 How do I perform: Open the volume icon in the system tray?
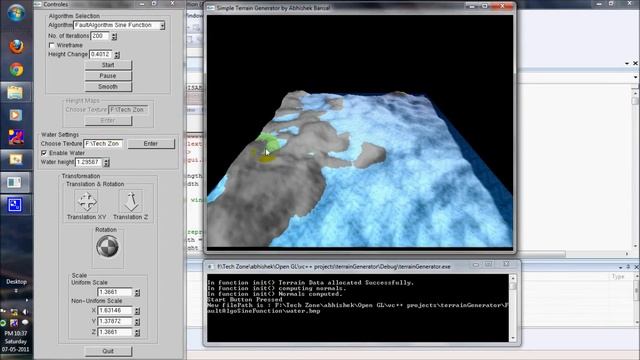pos(25,312)
